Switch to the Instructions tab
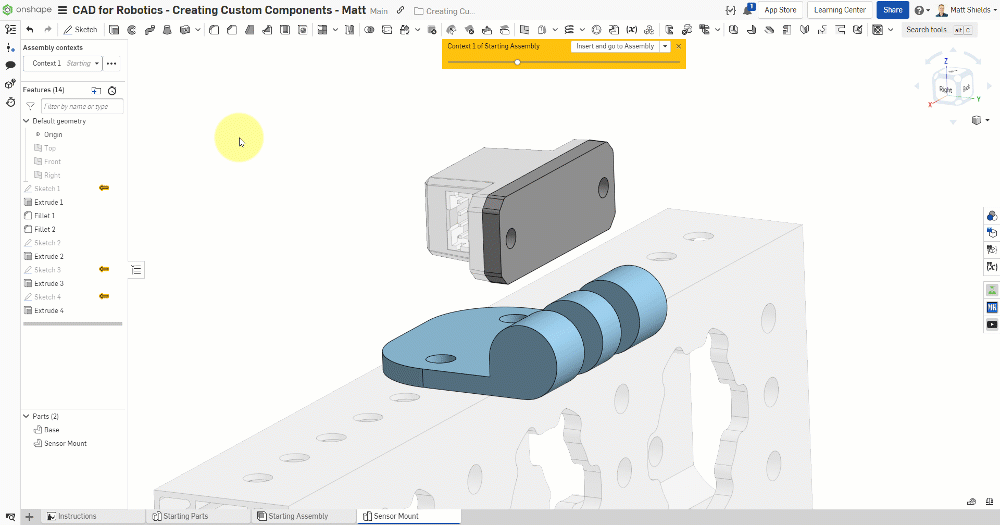Image resolution: width=1000 pixels, height=525 pixels. pyautogui.click(x=77, y=517)
